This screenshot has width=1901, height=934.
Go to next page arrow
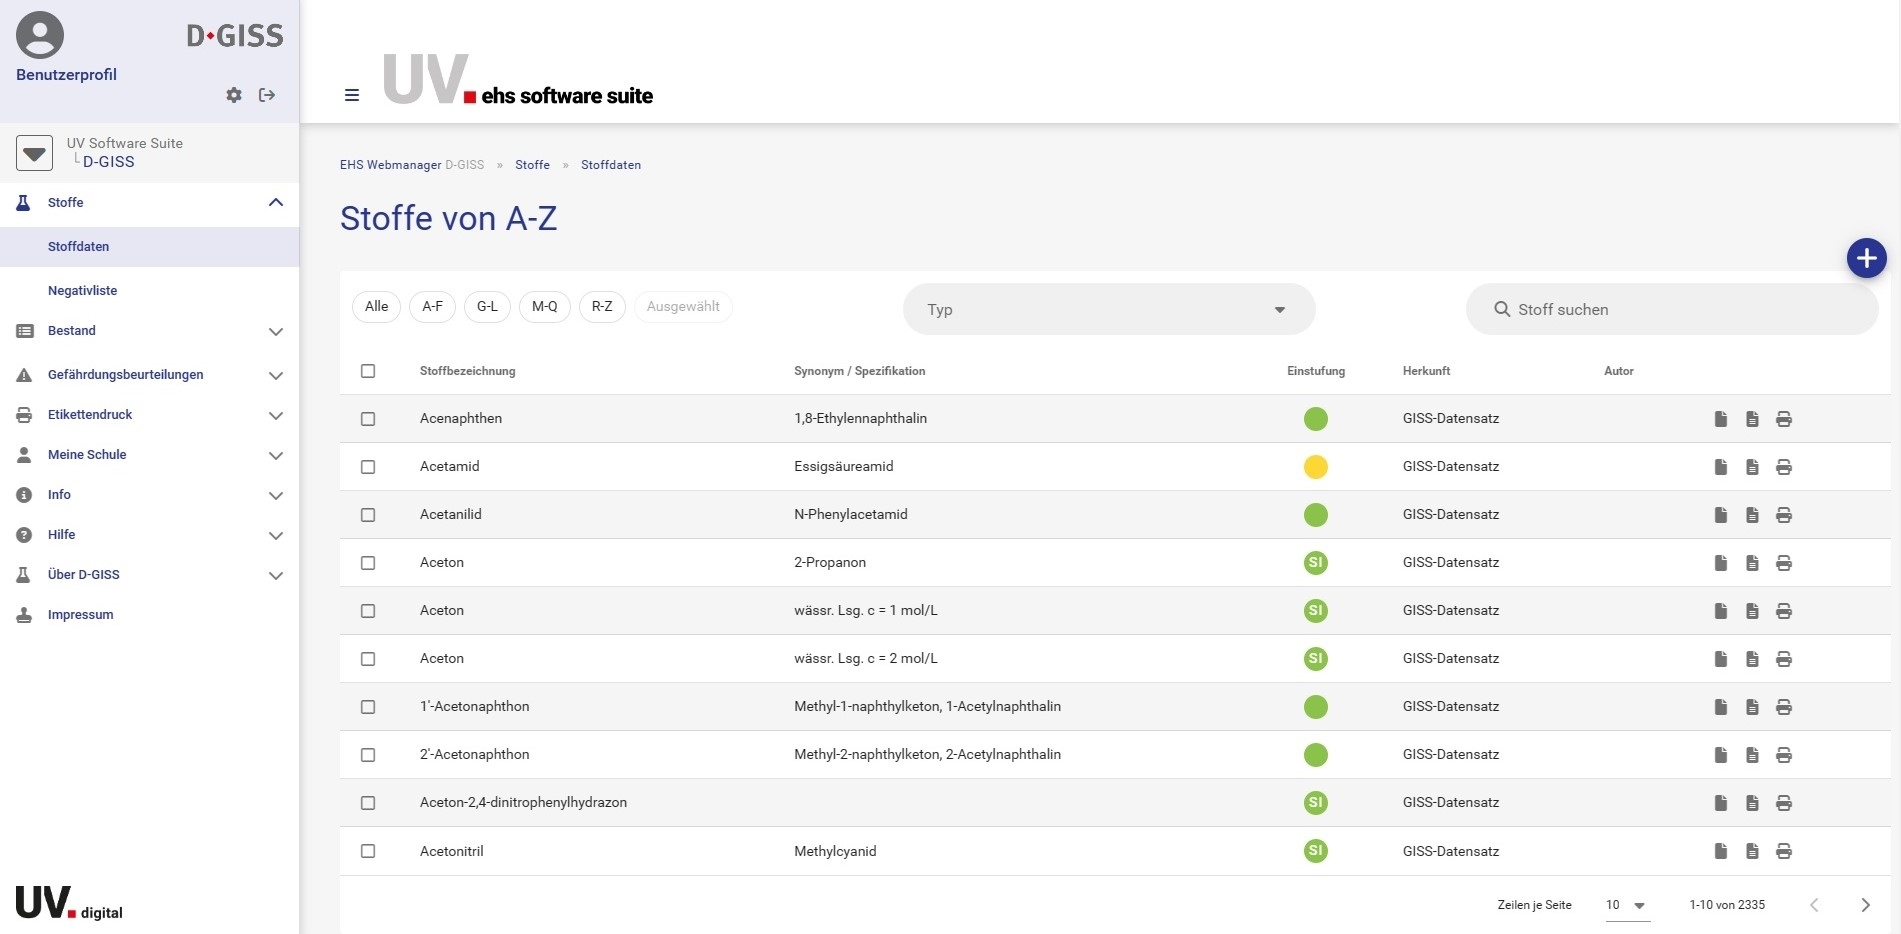[1865, 905]
